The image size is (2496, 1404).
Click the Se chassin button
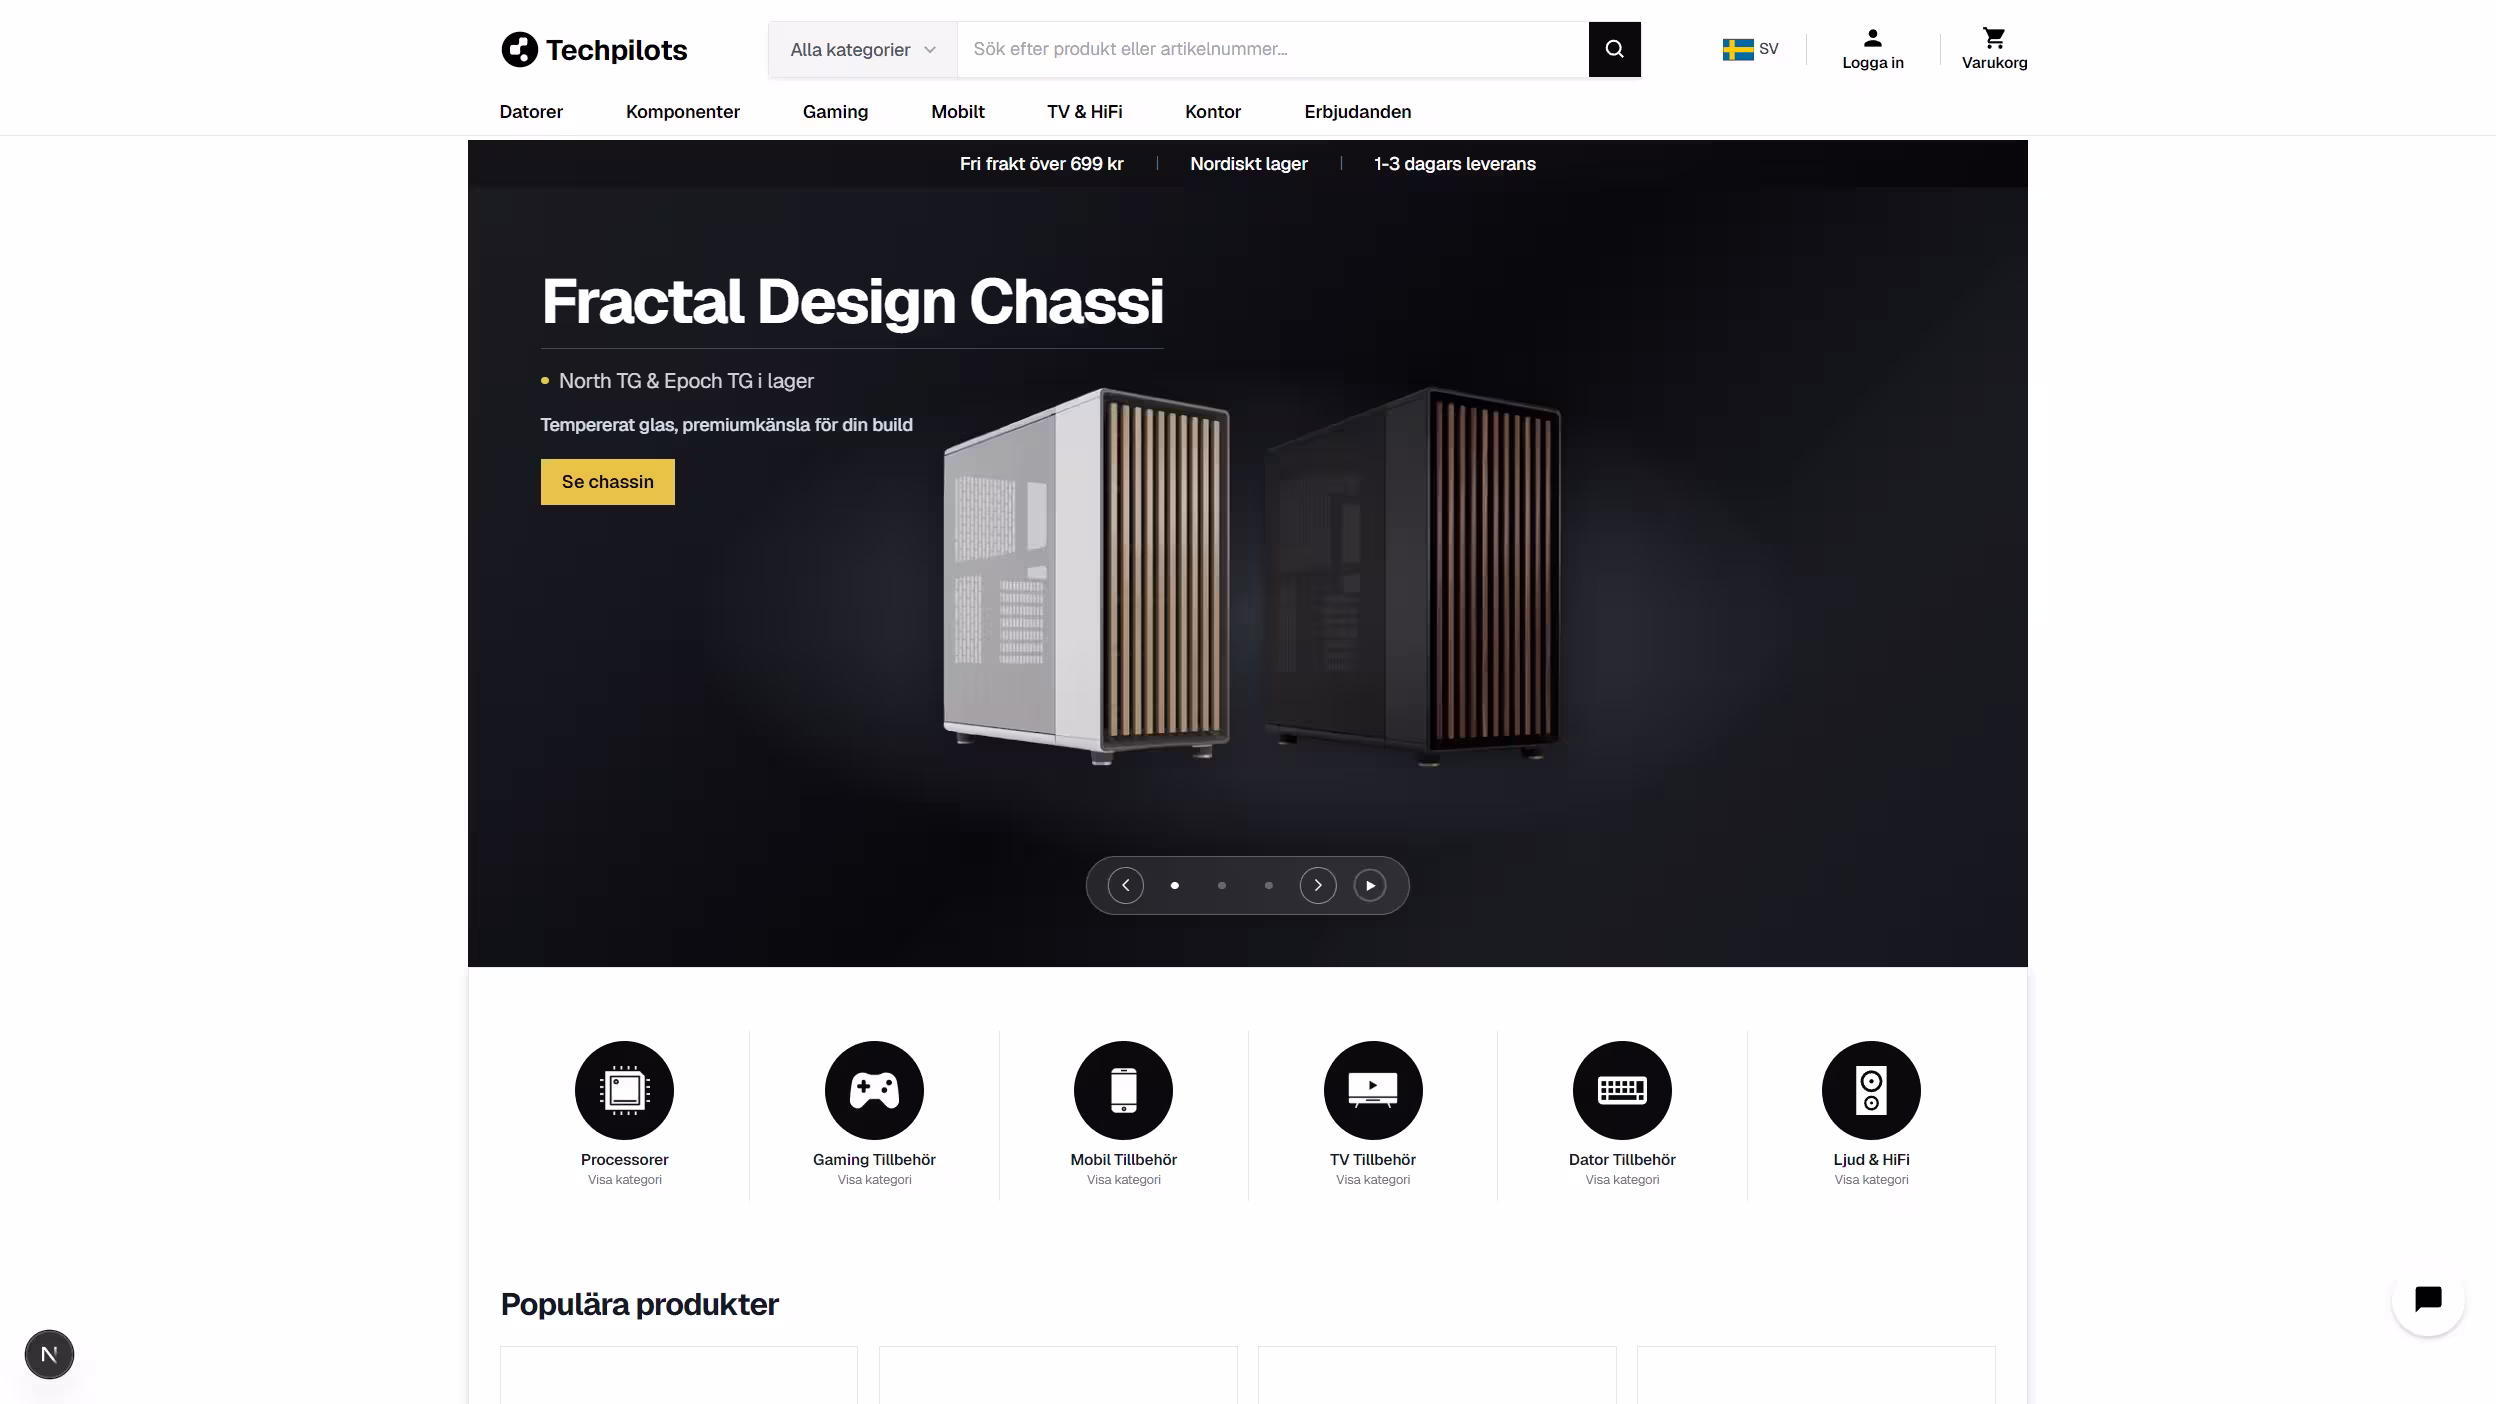[608, 482]
